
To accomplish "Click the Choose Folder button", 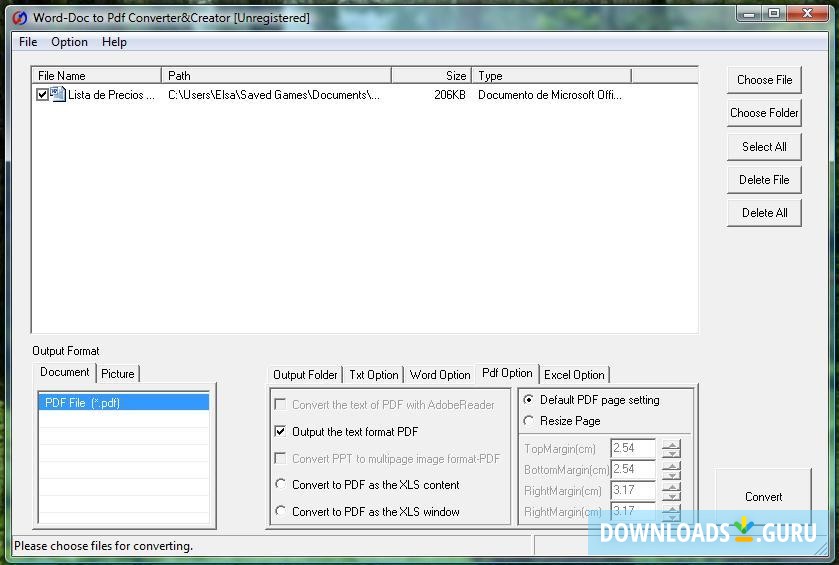I will [764, 113].
